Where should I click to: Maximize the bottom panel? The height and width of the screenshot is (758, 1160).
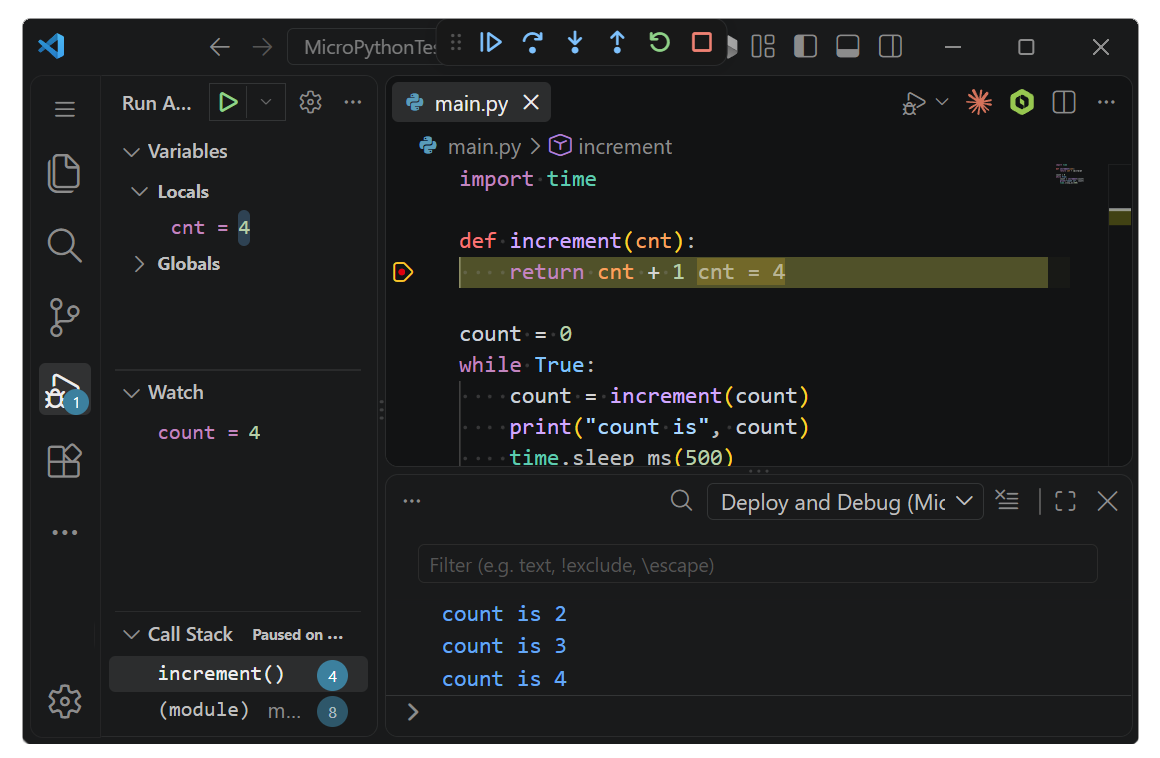[x=1065, y=501]
